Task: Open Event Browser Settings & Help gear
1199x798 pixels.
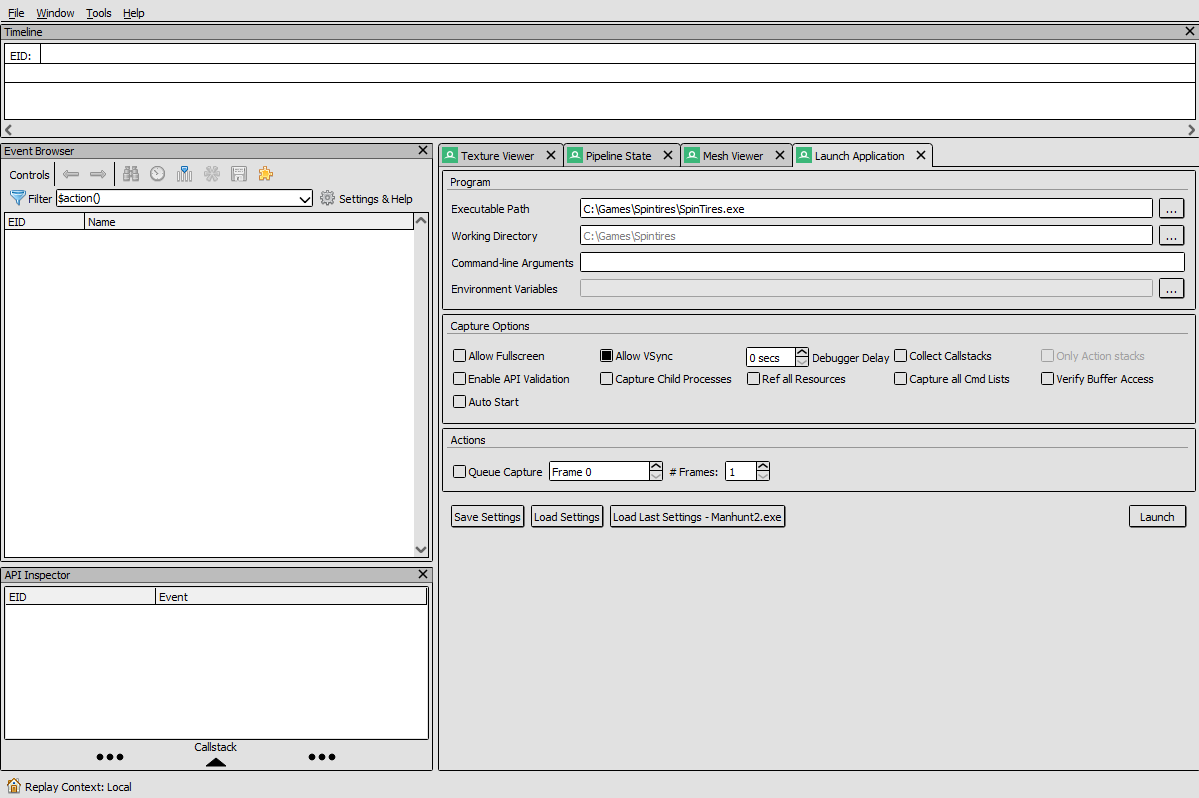Action: 327,199
